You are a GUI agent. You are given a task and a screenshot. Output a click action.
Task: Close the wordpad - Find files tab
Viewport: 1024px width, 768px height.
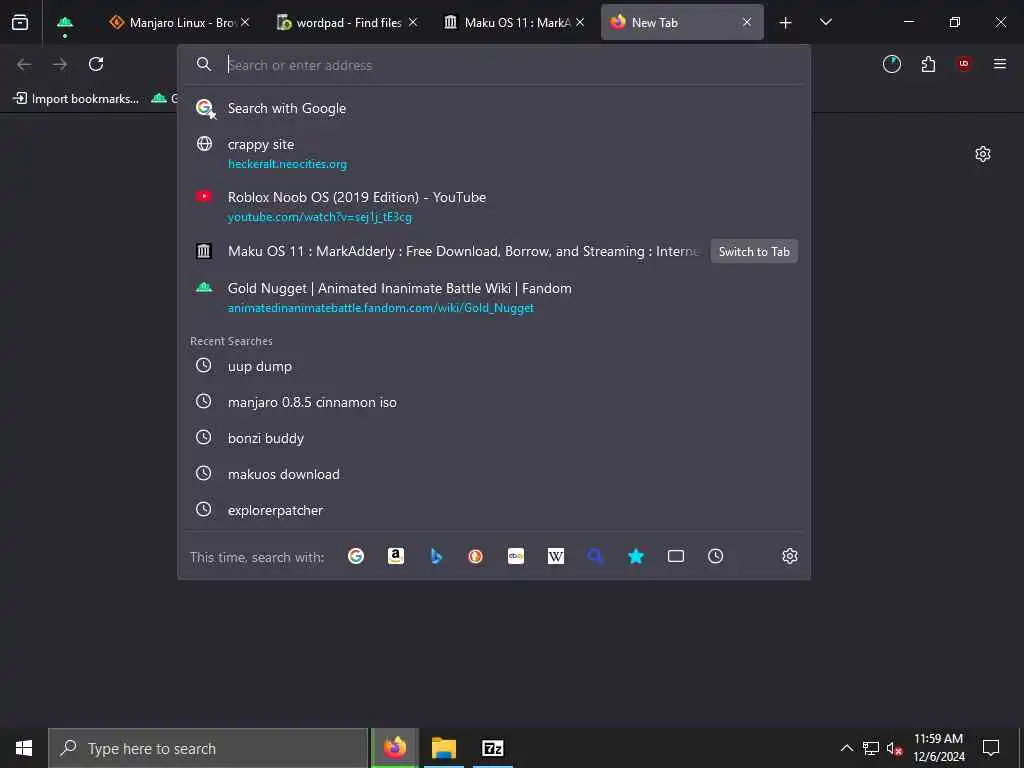click(x=413, y=22)
